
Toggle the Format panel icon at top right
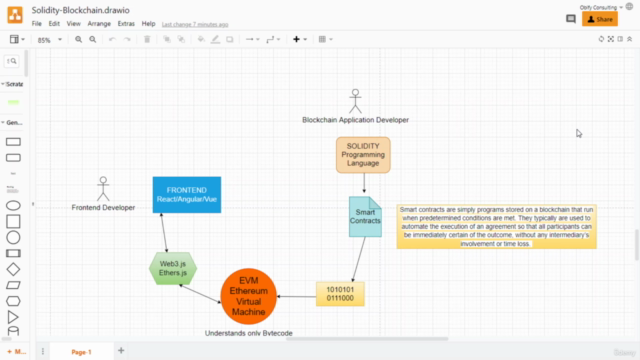tap(620, 39)
